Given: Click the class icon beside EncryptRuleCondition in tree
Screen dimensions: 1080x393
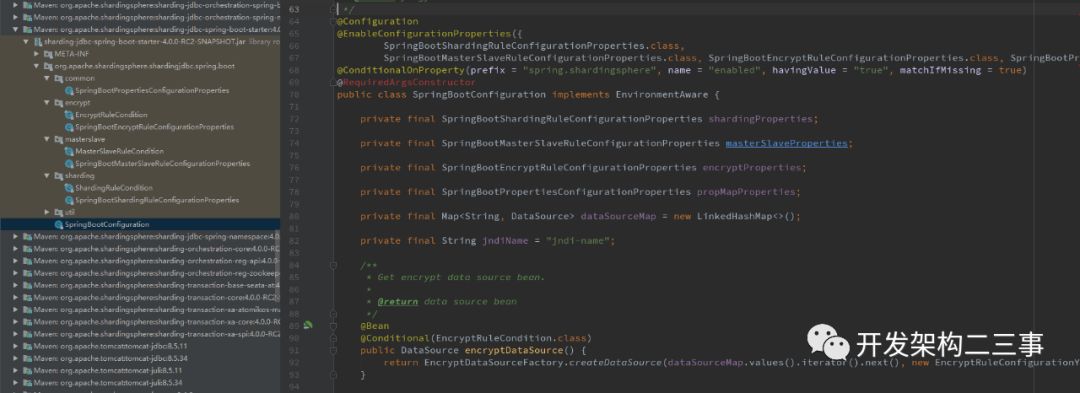Looking at the screenshot, I should [69, 115].
